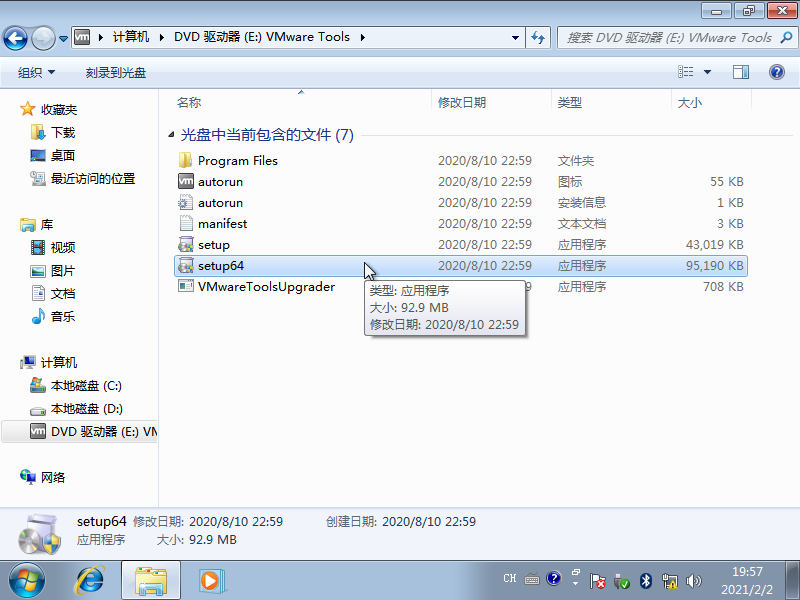
Task: Click the volume speaker tray icon
Action: click(x=693, y=581)
